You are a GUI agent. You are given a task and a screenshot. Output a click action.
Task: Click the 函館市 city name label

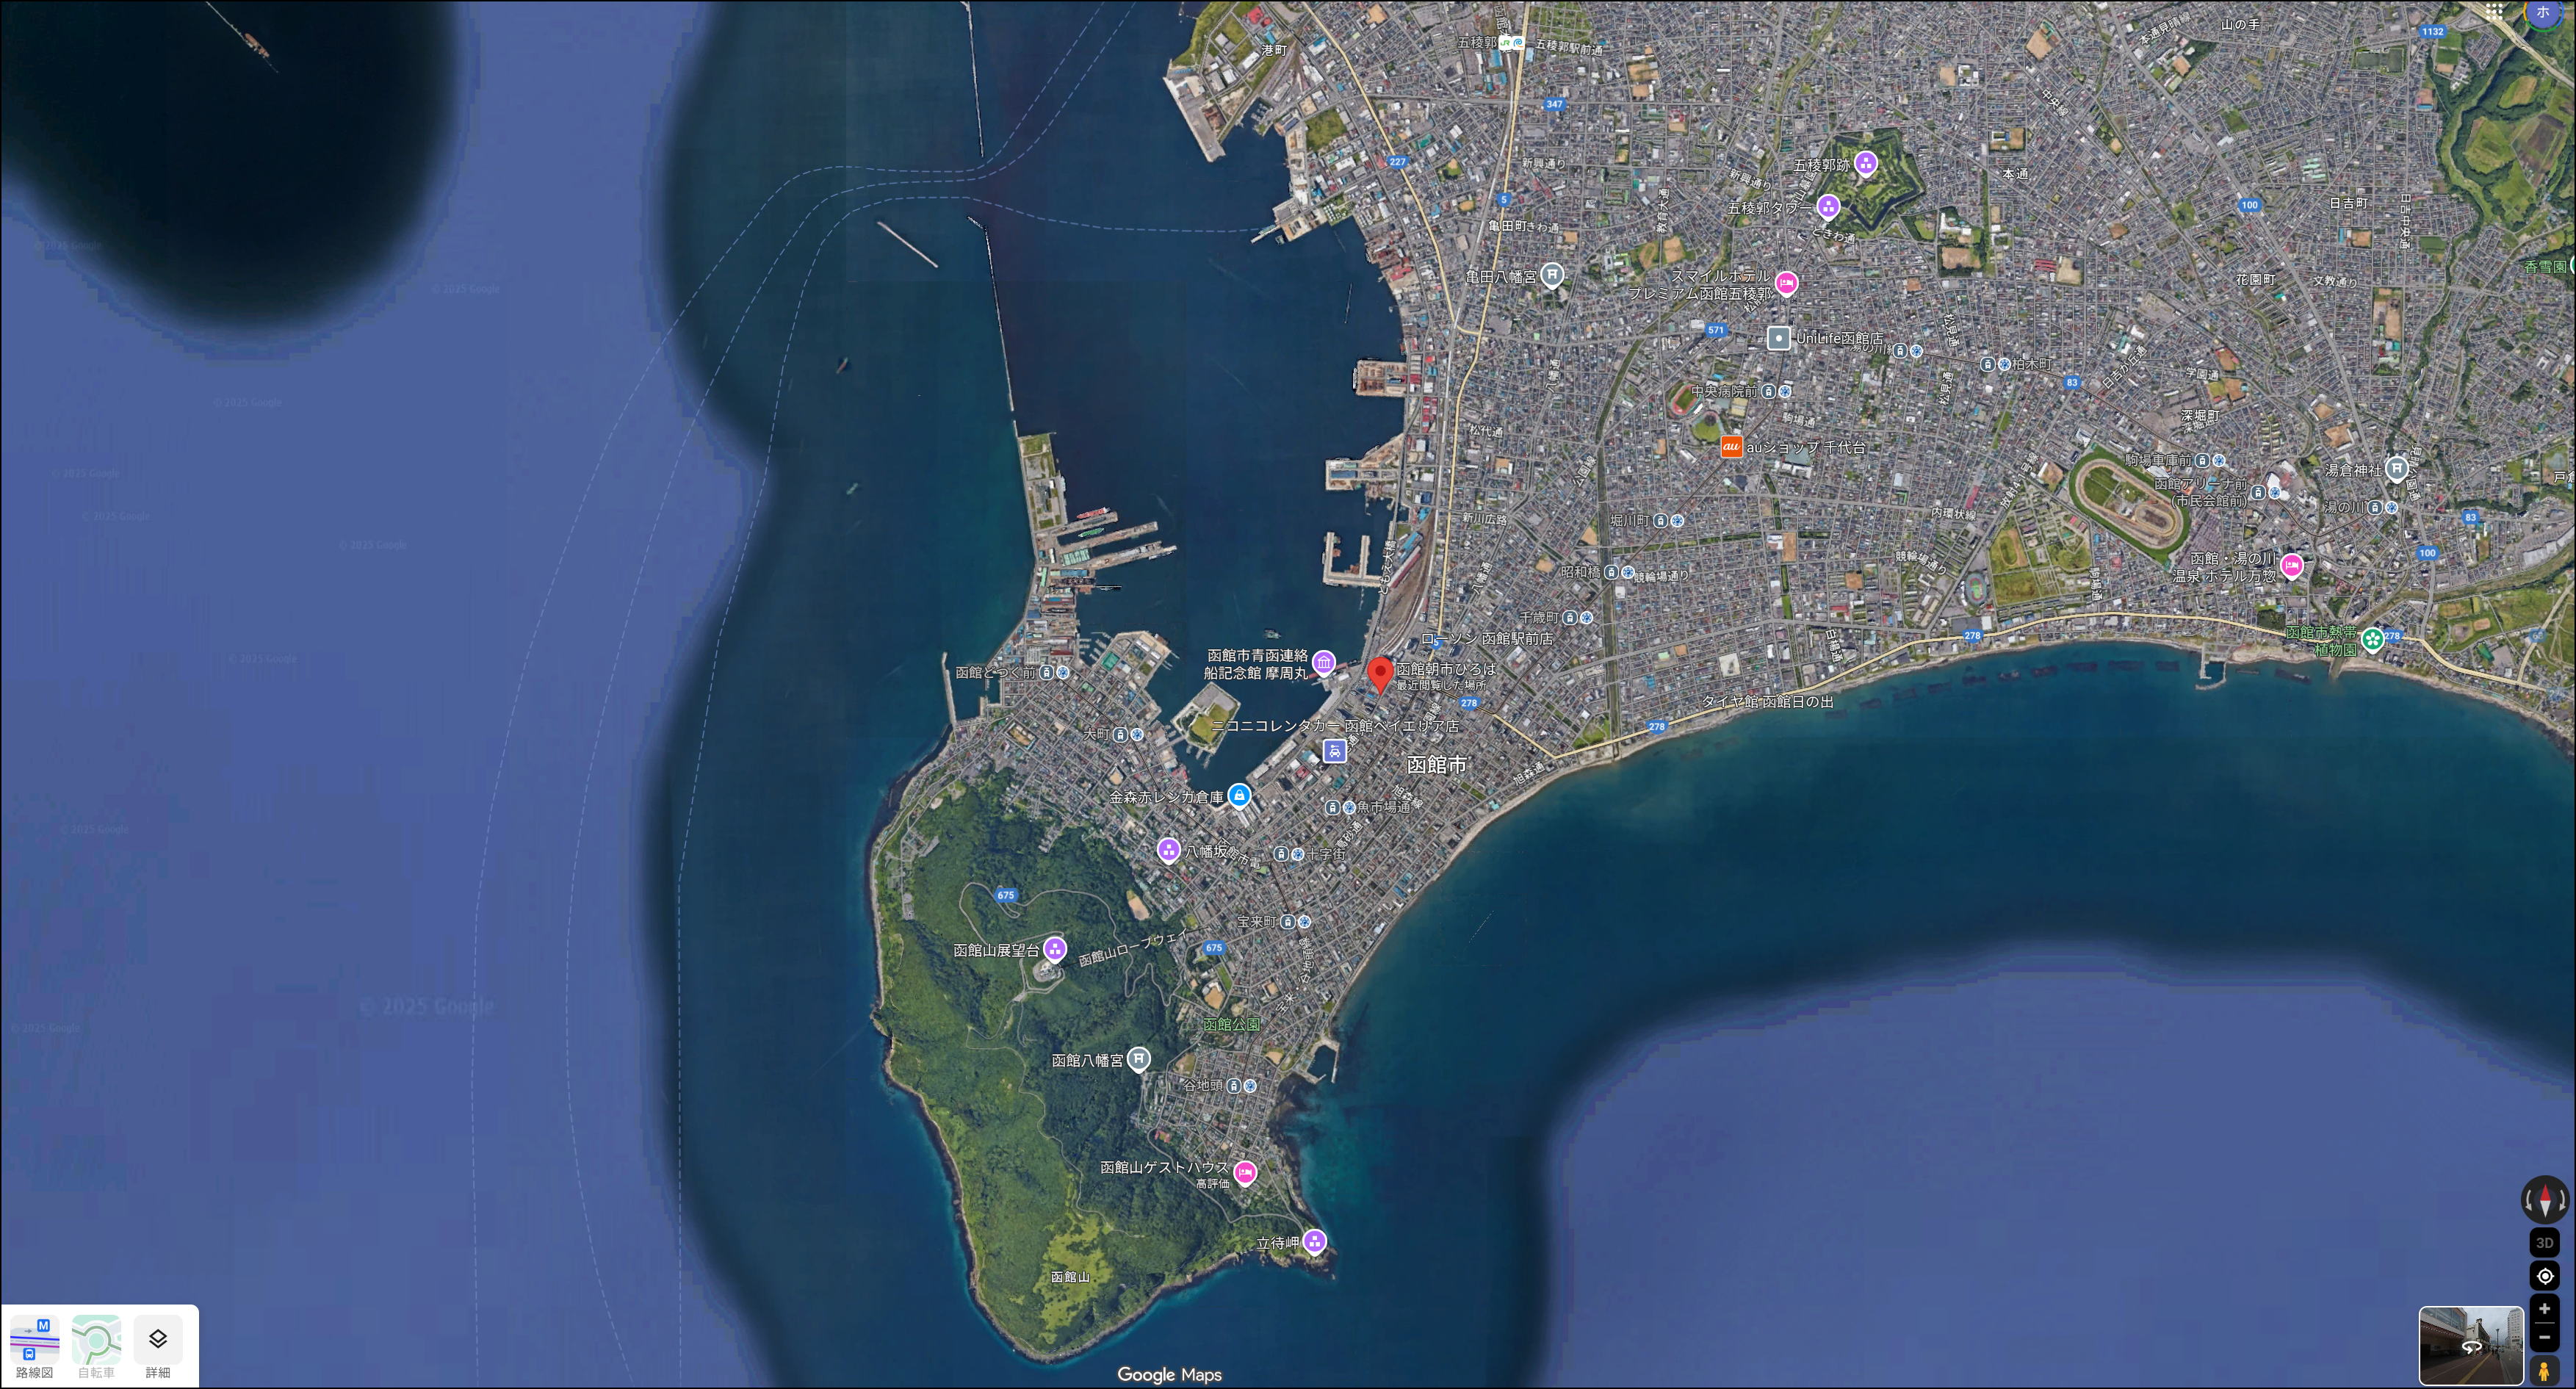click(x=1436, y=764)
